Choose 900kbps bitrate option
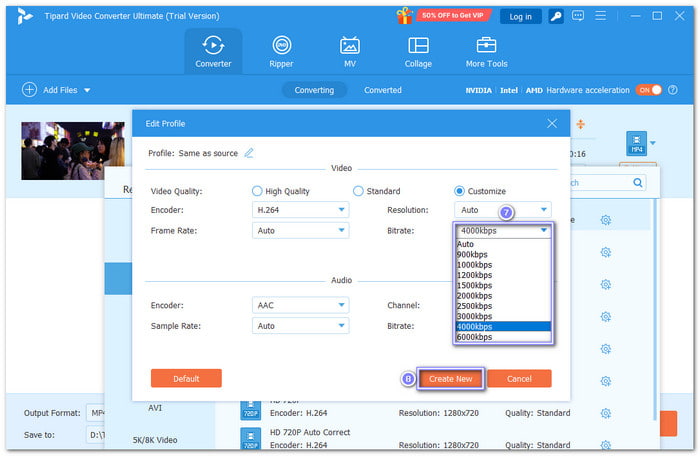 tap(503, 255)
